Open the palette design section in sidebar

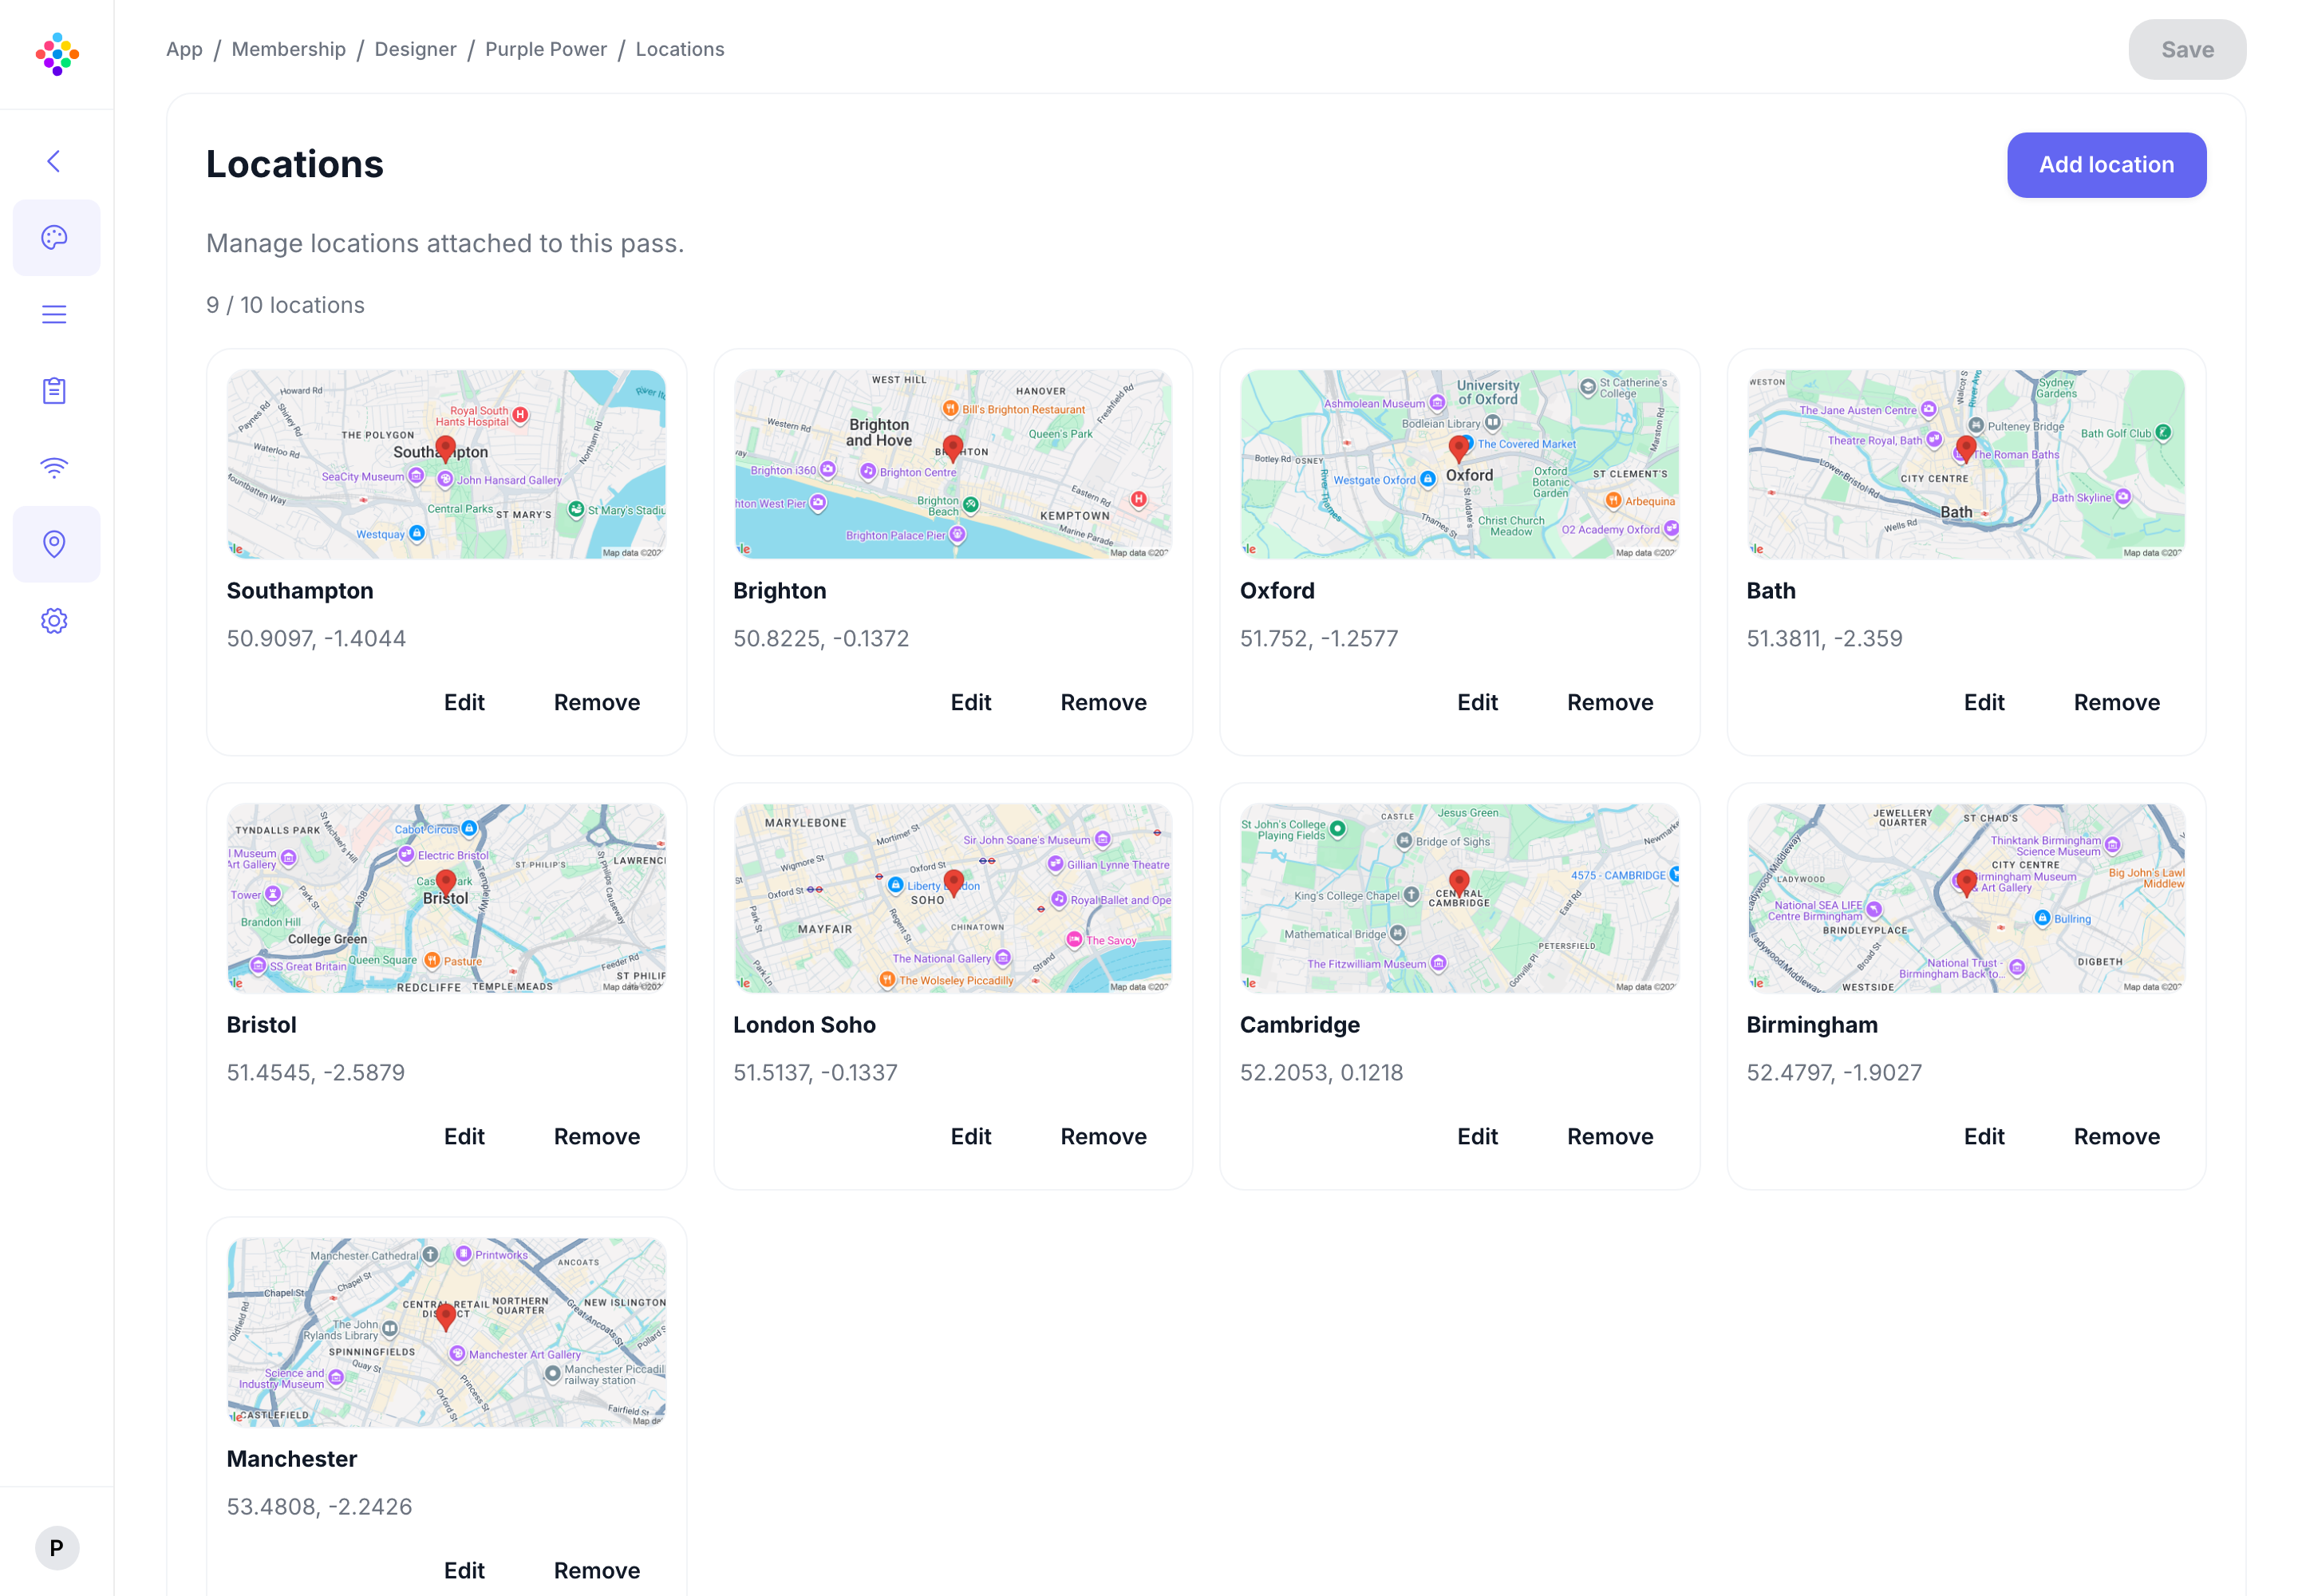tap(56, 237)
